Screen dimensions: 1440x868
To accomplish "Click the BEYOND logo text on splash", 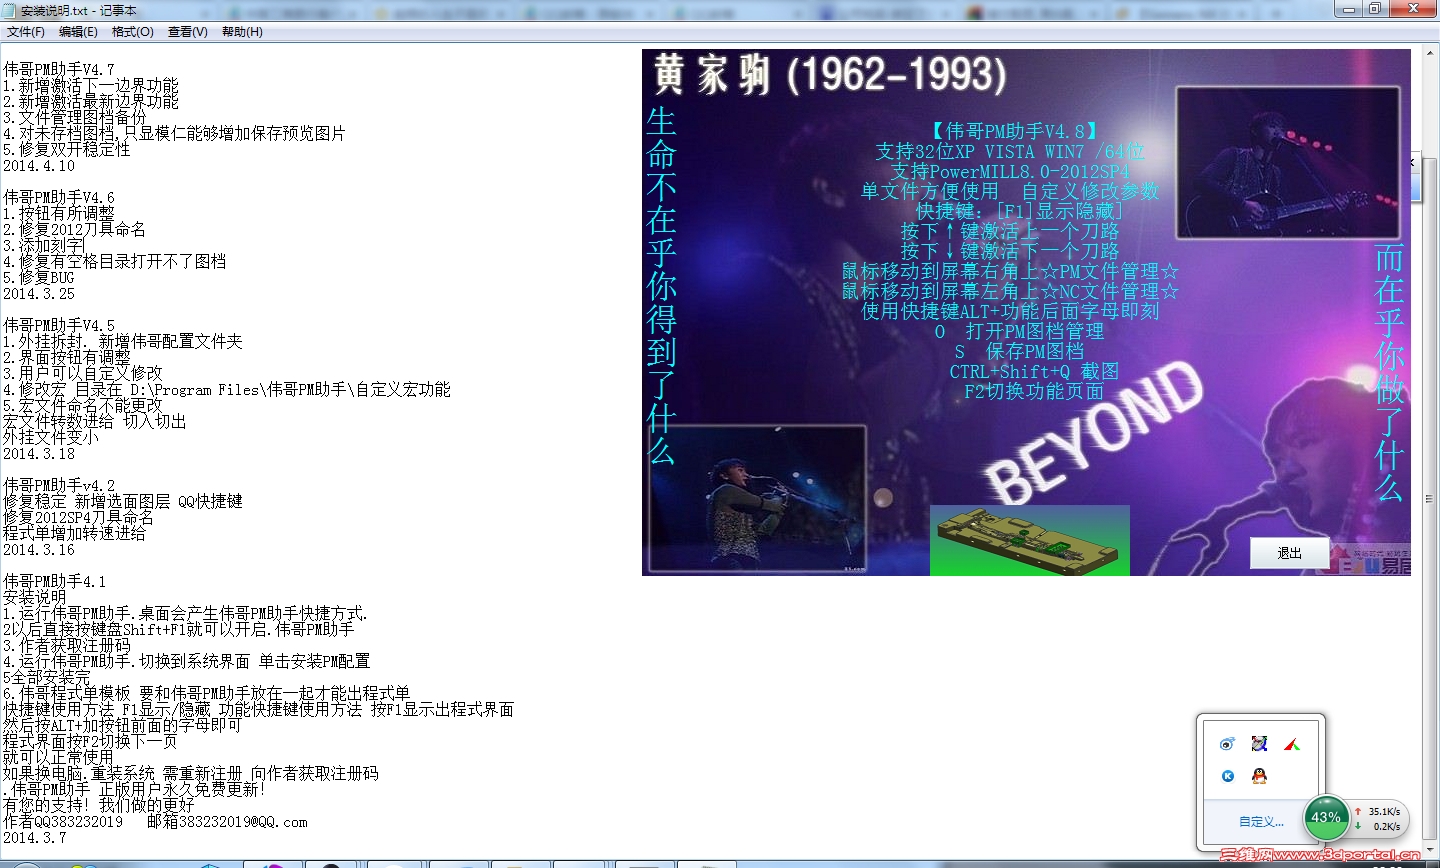I will pyautogui.click(x=1095, y=432).
